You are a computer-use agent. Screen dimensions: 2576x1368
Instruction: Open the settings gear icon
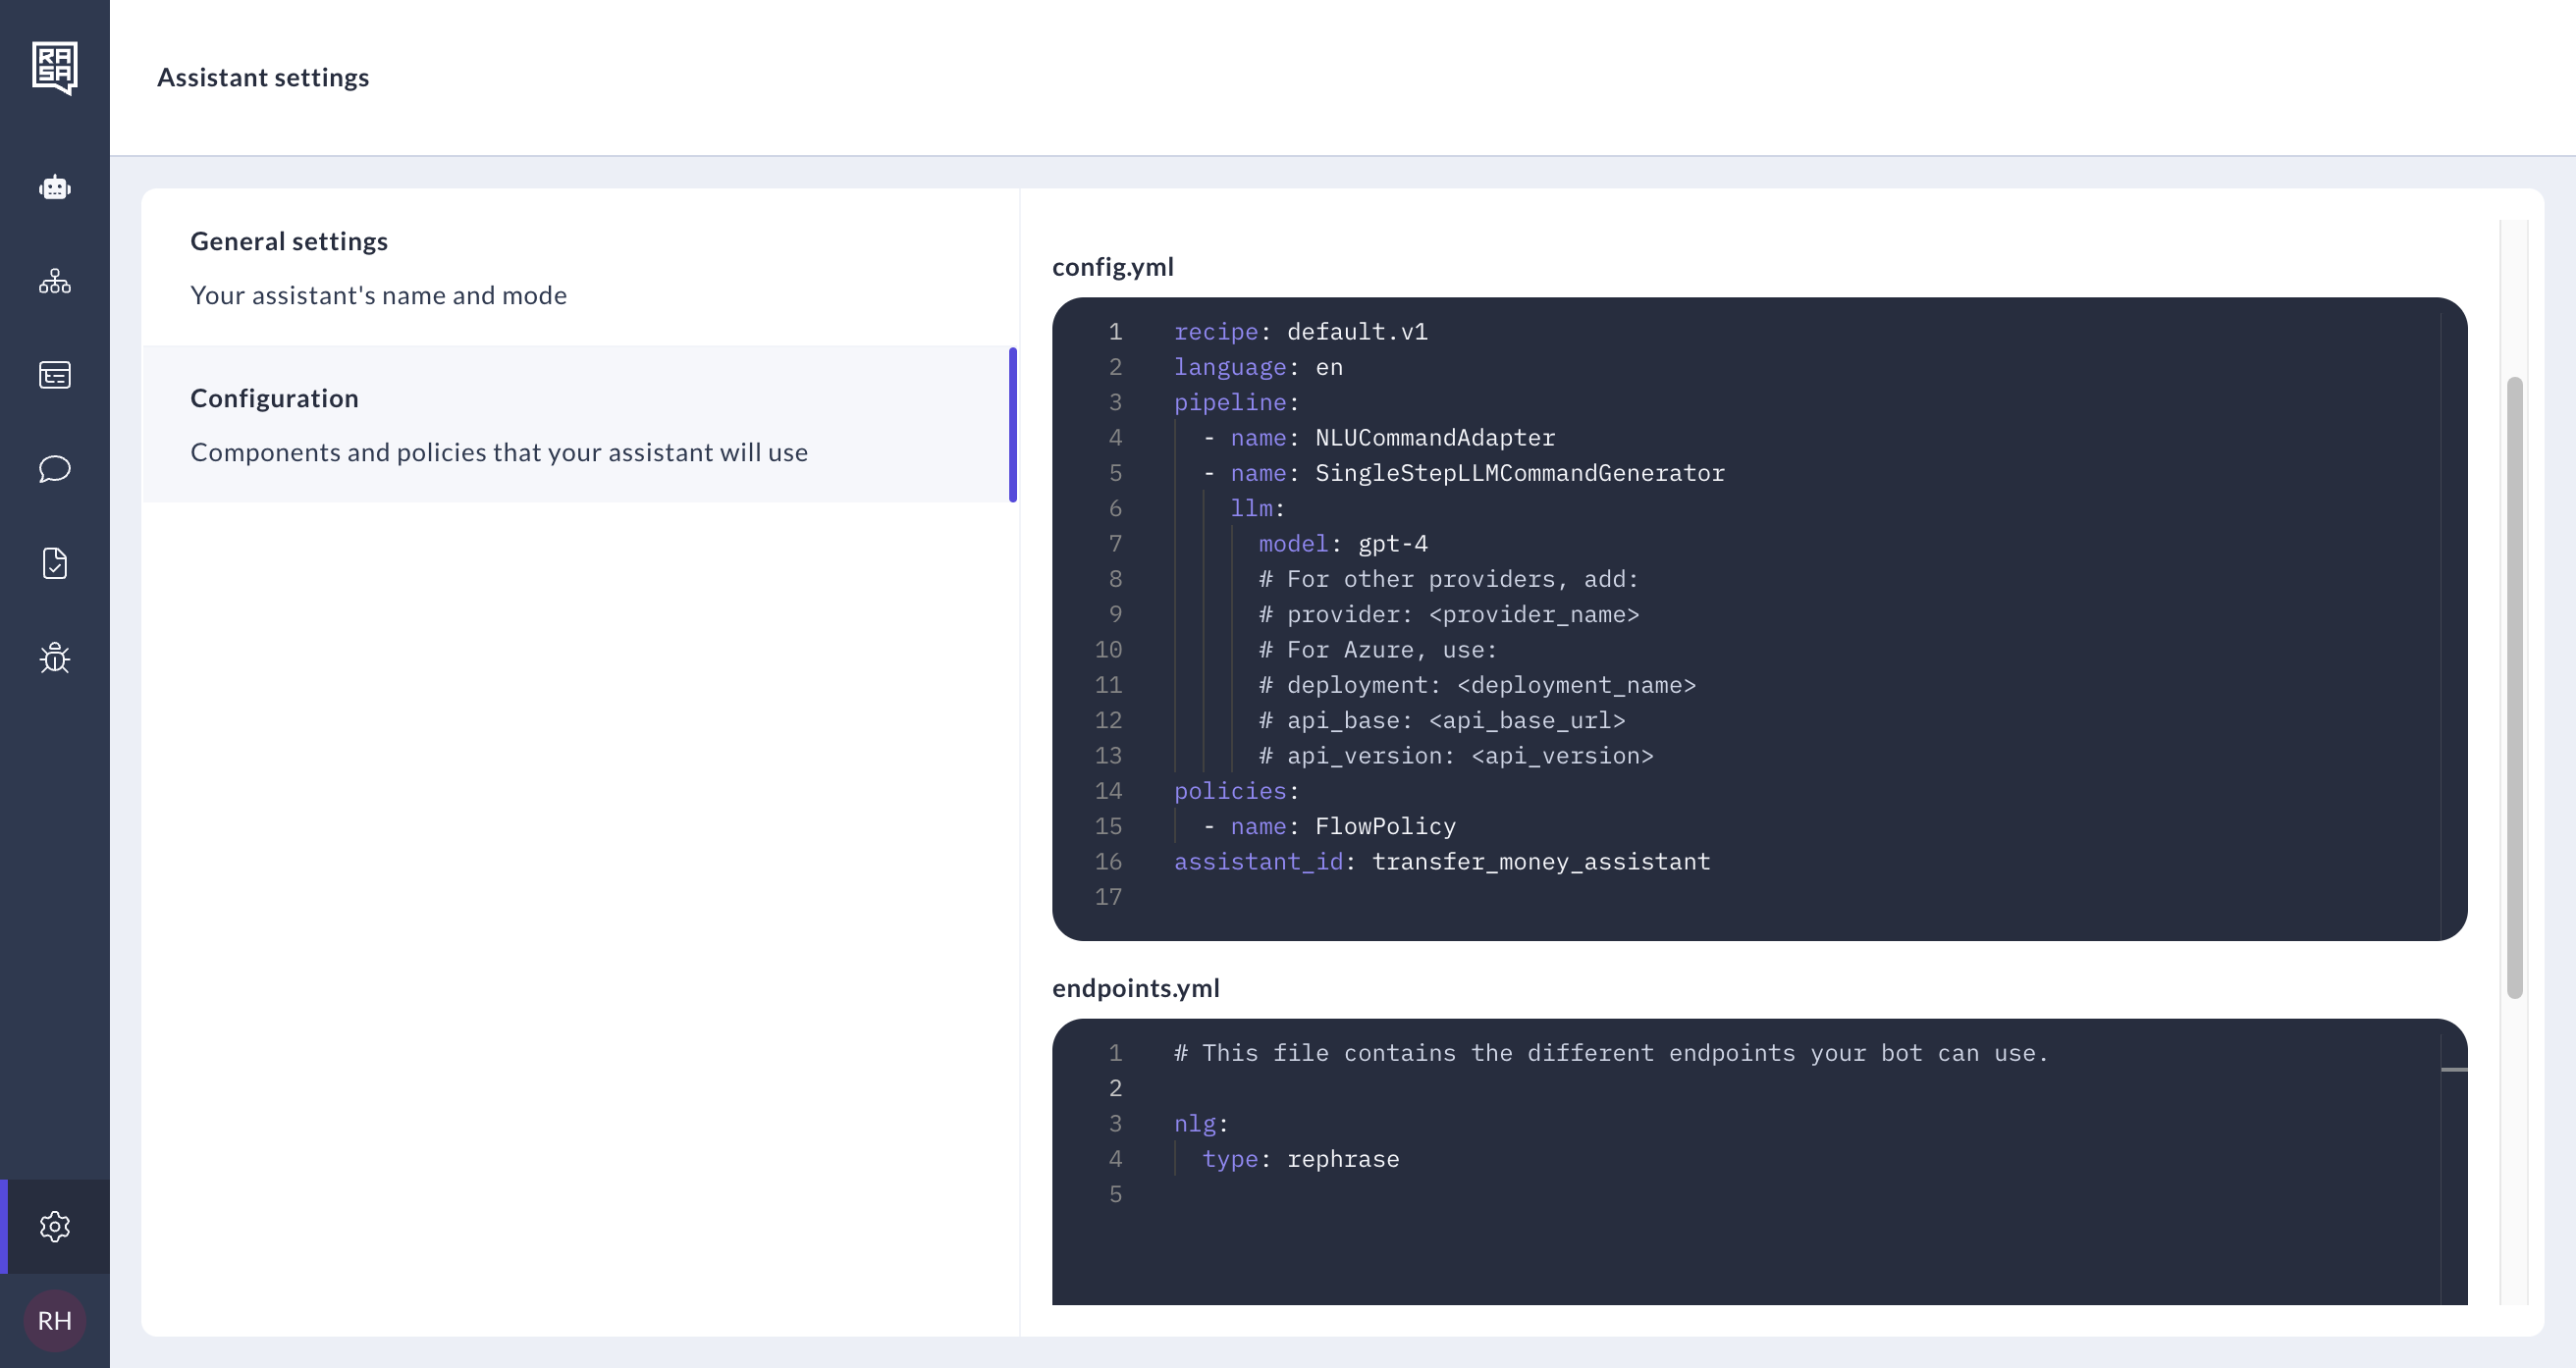(x=54, y=1226)
